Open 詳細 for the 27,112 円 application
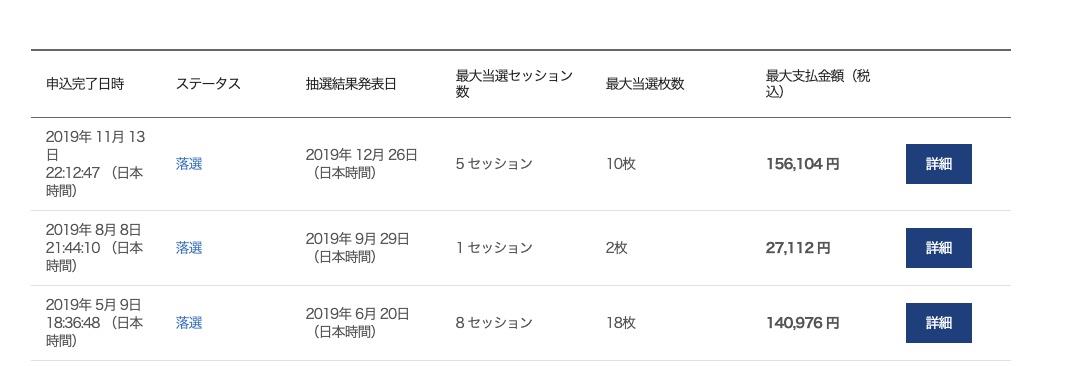Screen dimensions: 1071x366 (938, 248)
